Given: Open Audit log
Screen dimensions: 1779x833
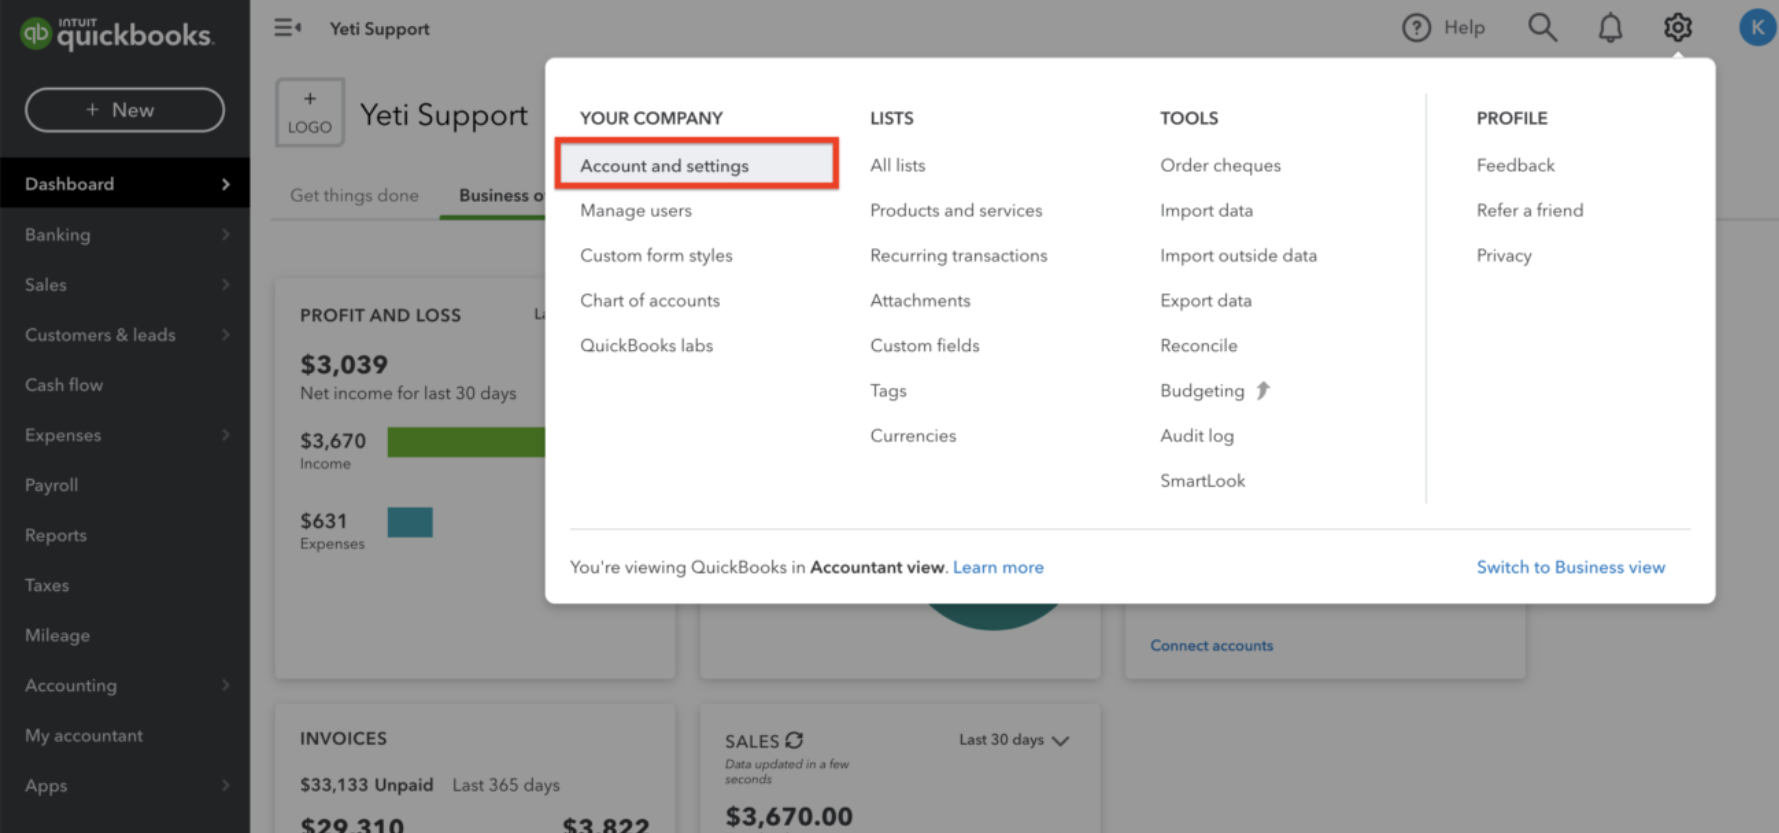Looking at the screenshot, I should click(1196, 435).
